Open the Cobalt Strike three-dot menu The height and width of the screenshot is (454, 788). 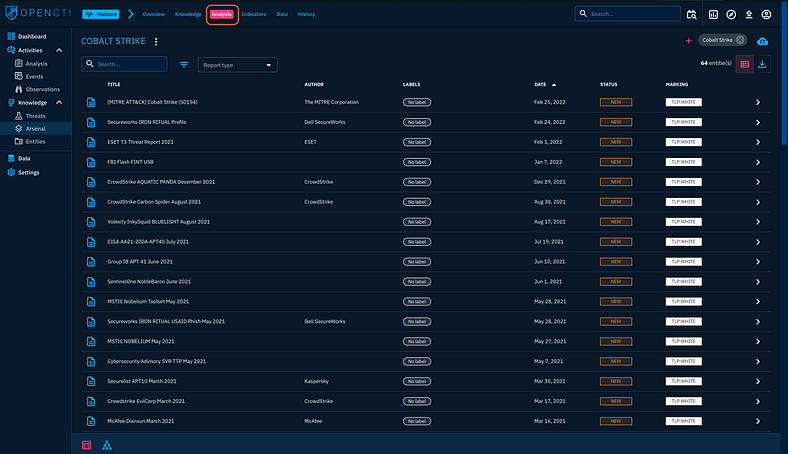coord(156,42)
